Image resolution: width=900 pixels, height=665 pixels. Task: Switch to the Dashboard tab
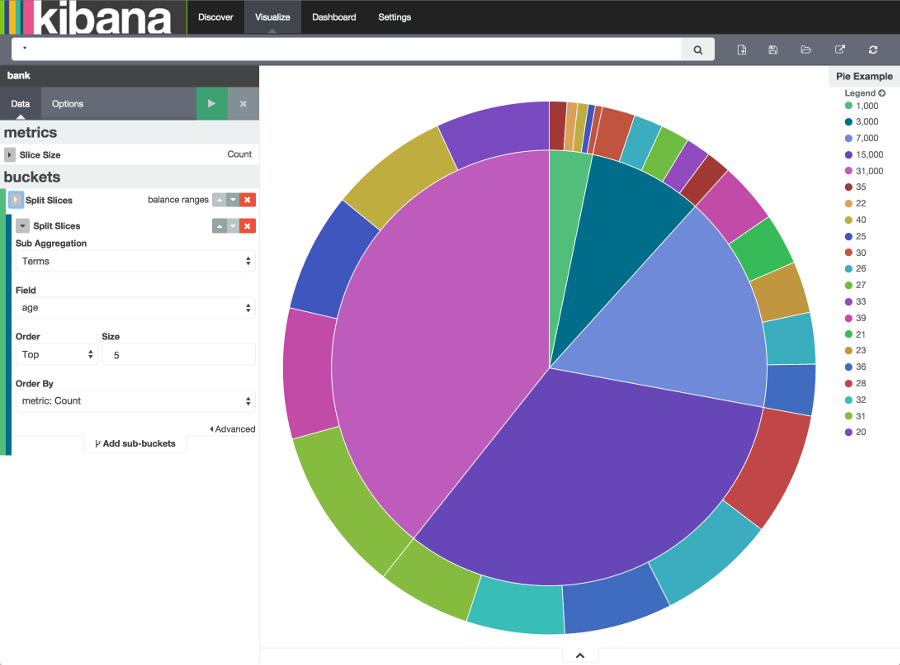click(333, 17)
